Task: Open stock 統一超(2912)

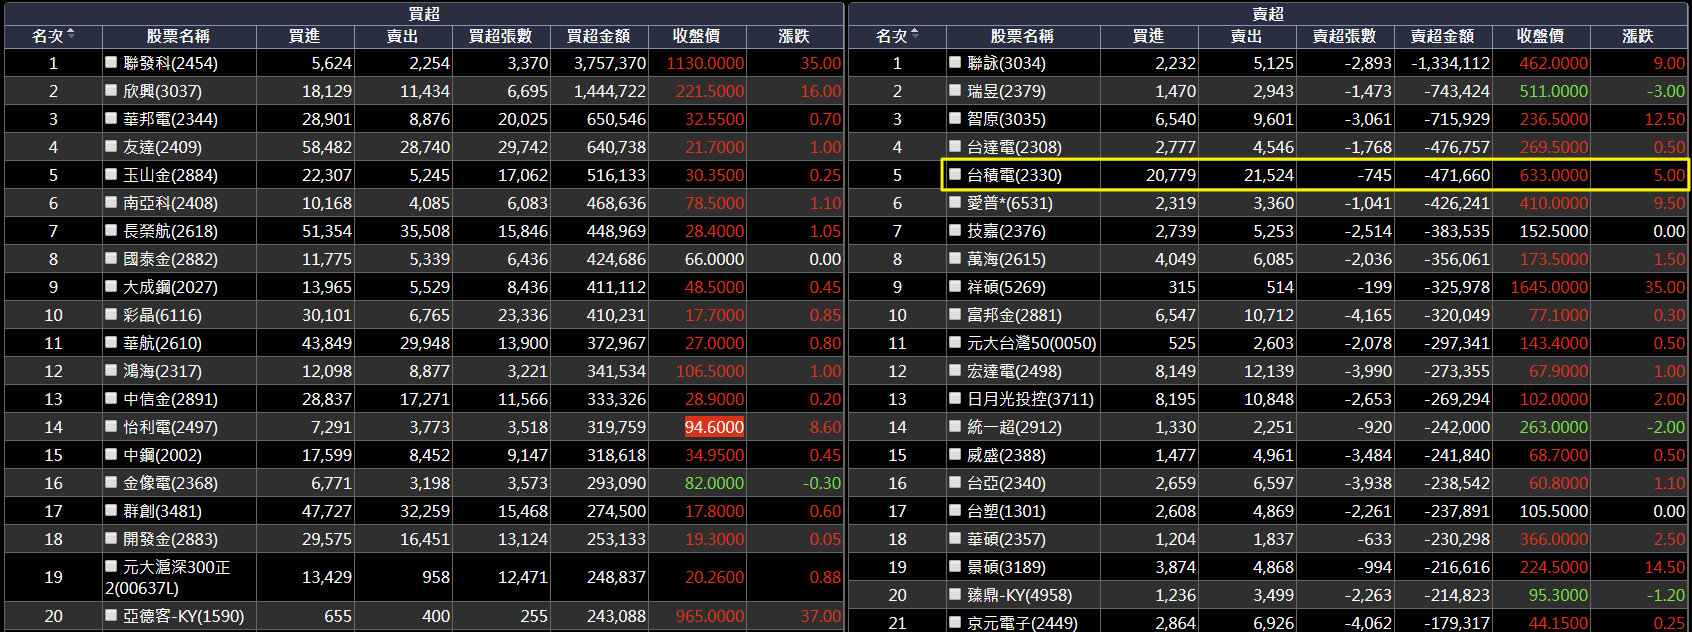Action: click(1014, 427)
